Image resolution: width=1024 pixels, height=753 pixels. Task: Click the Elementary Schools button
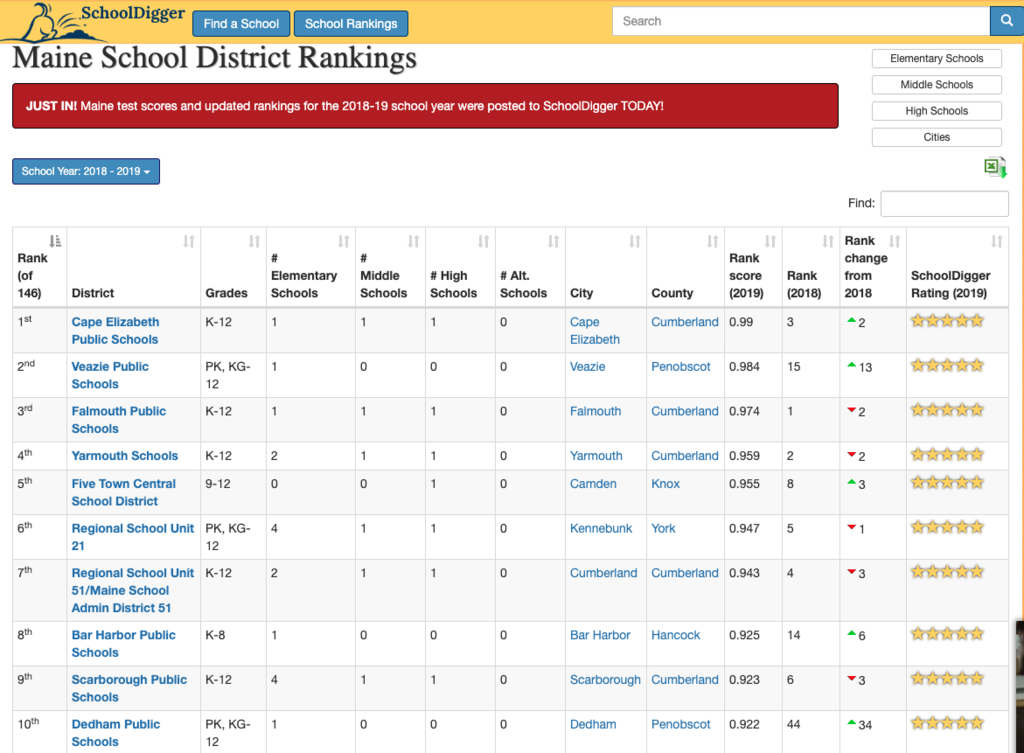[936, 59]
